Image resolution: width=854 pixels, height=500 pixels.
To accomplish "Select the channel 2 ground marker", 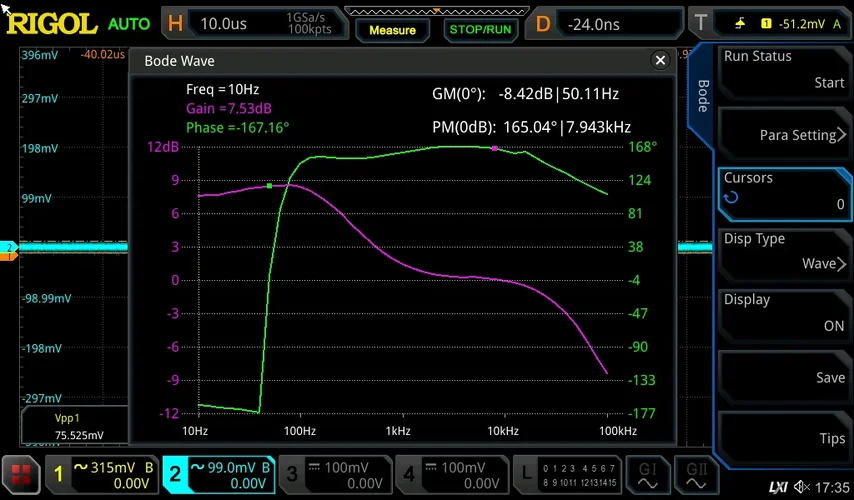I will [9, 247].
